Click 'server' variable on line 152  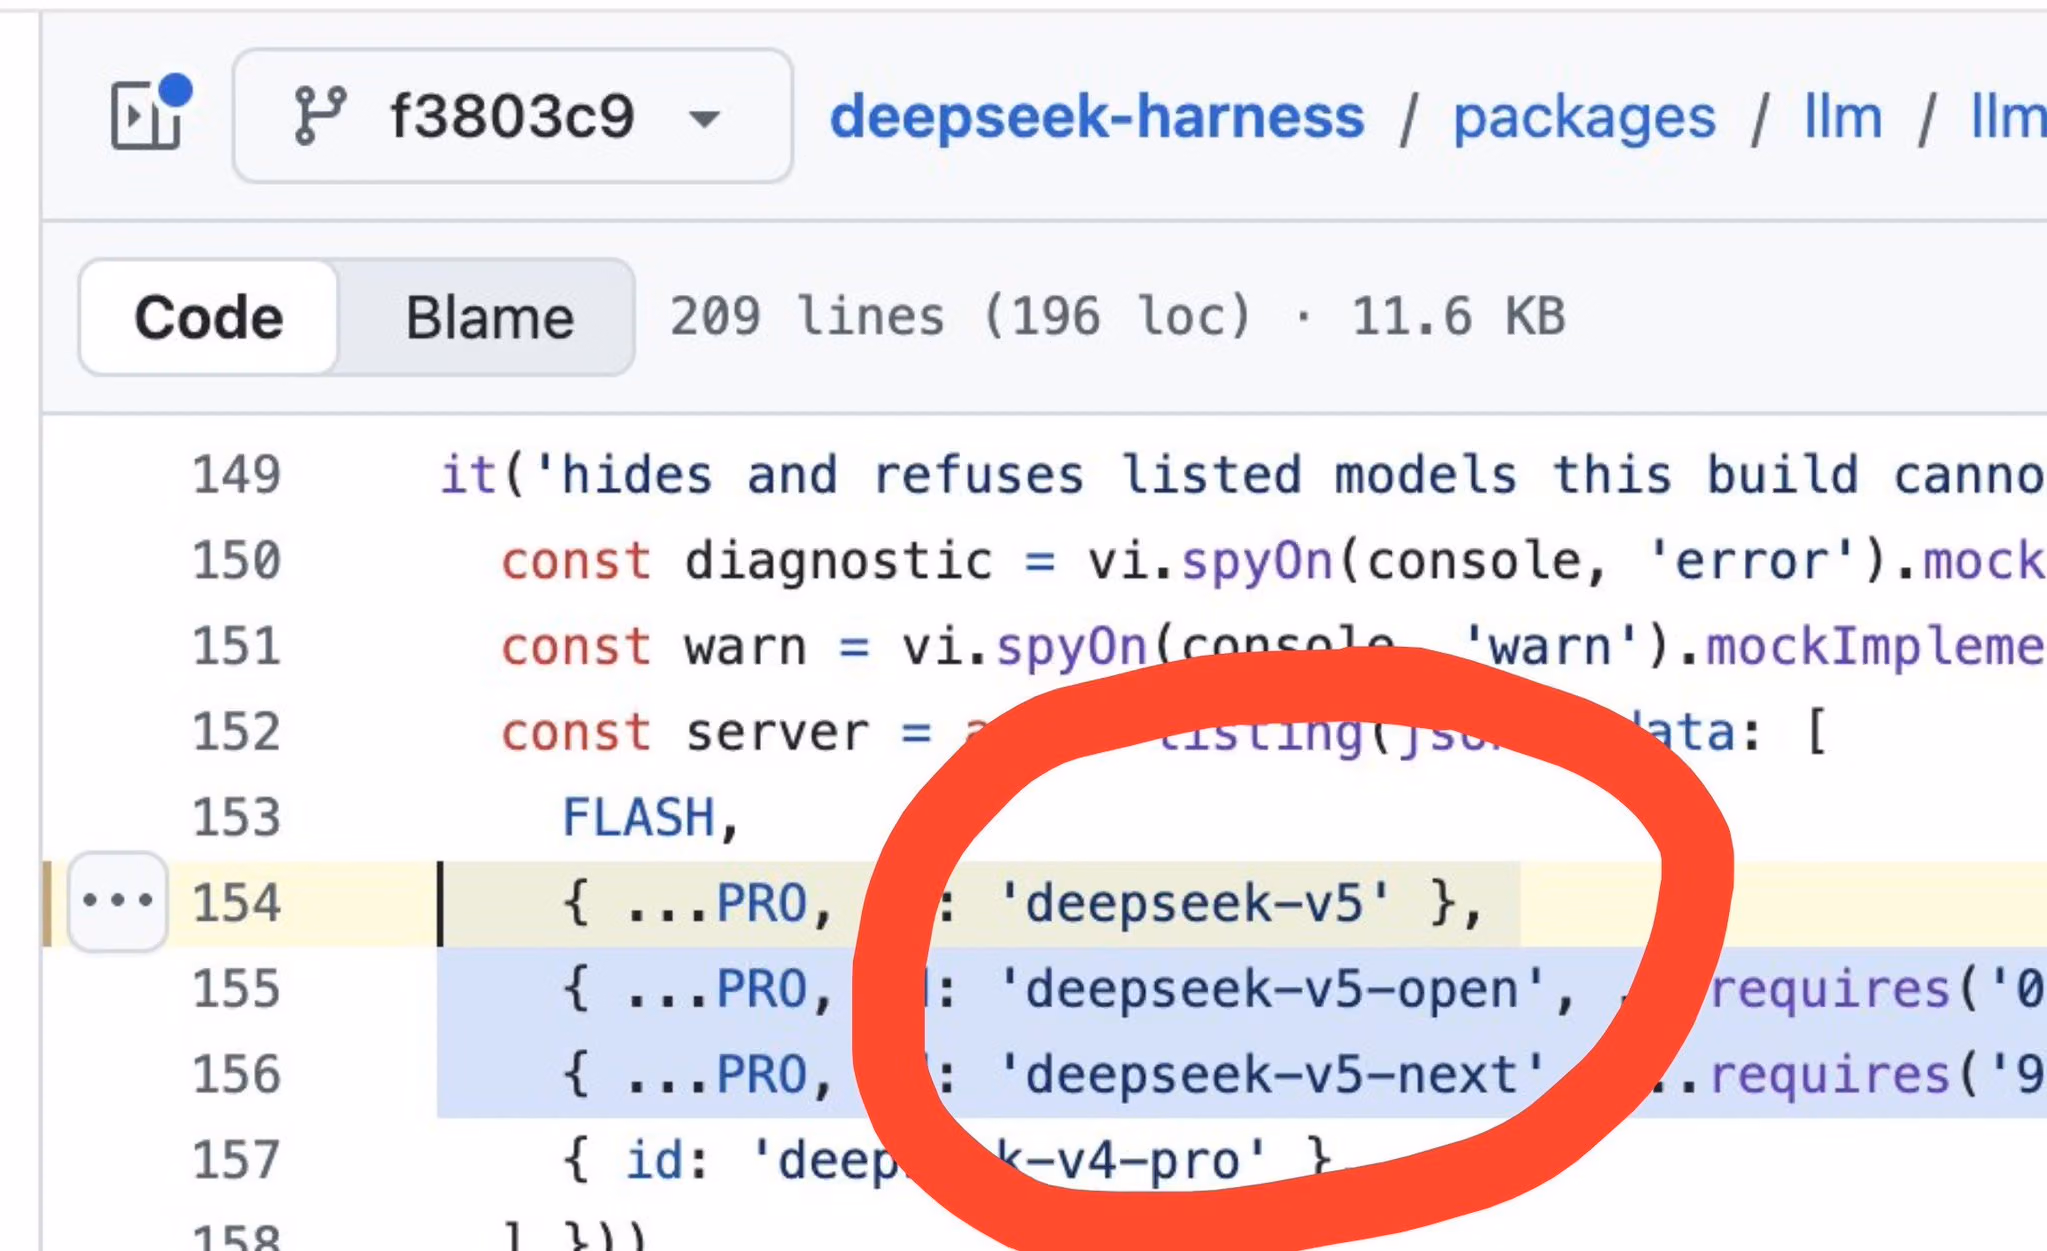777,733
